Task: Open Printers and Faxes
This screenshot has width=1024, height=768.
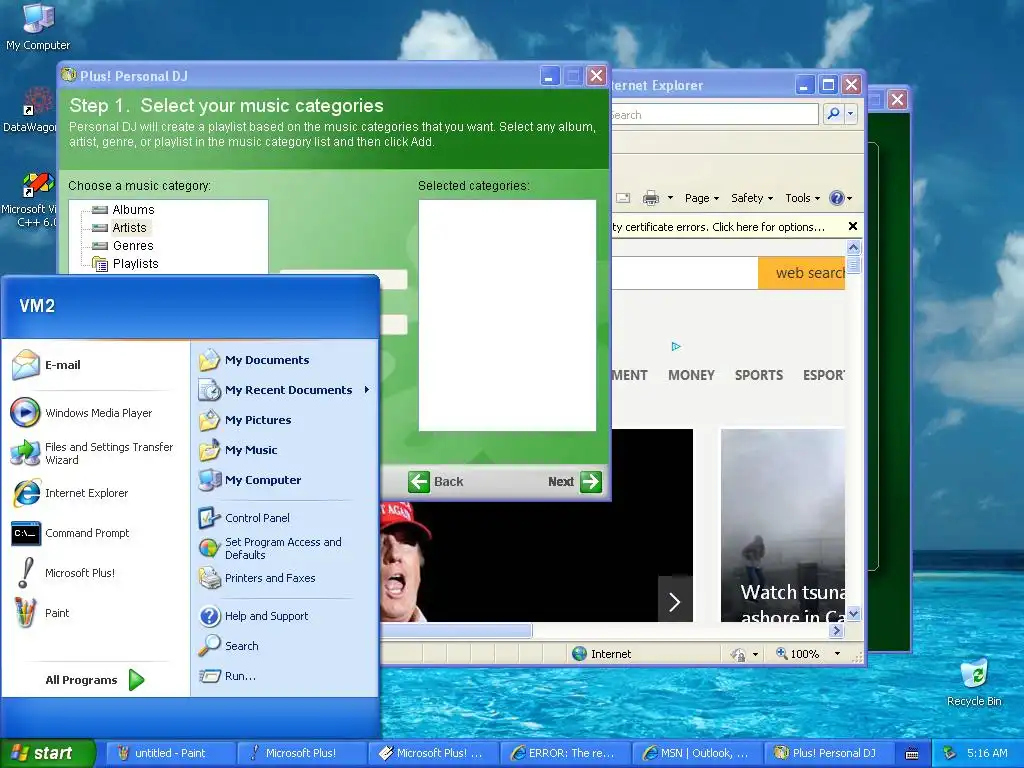Action: click(x=257, y=578)
